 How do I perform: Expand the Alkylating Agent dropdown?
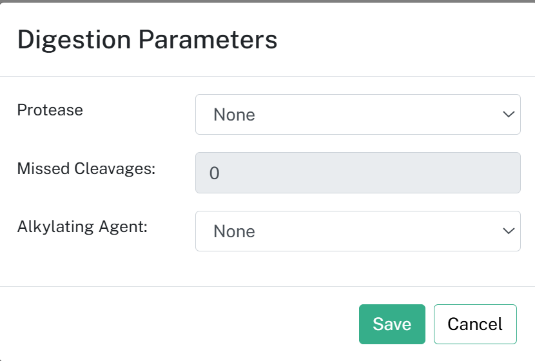coord(358,231)
